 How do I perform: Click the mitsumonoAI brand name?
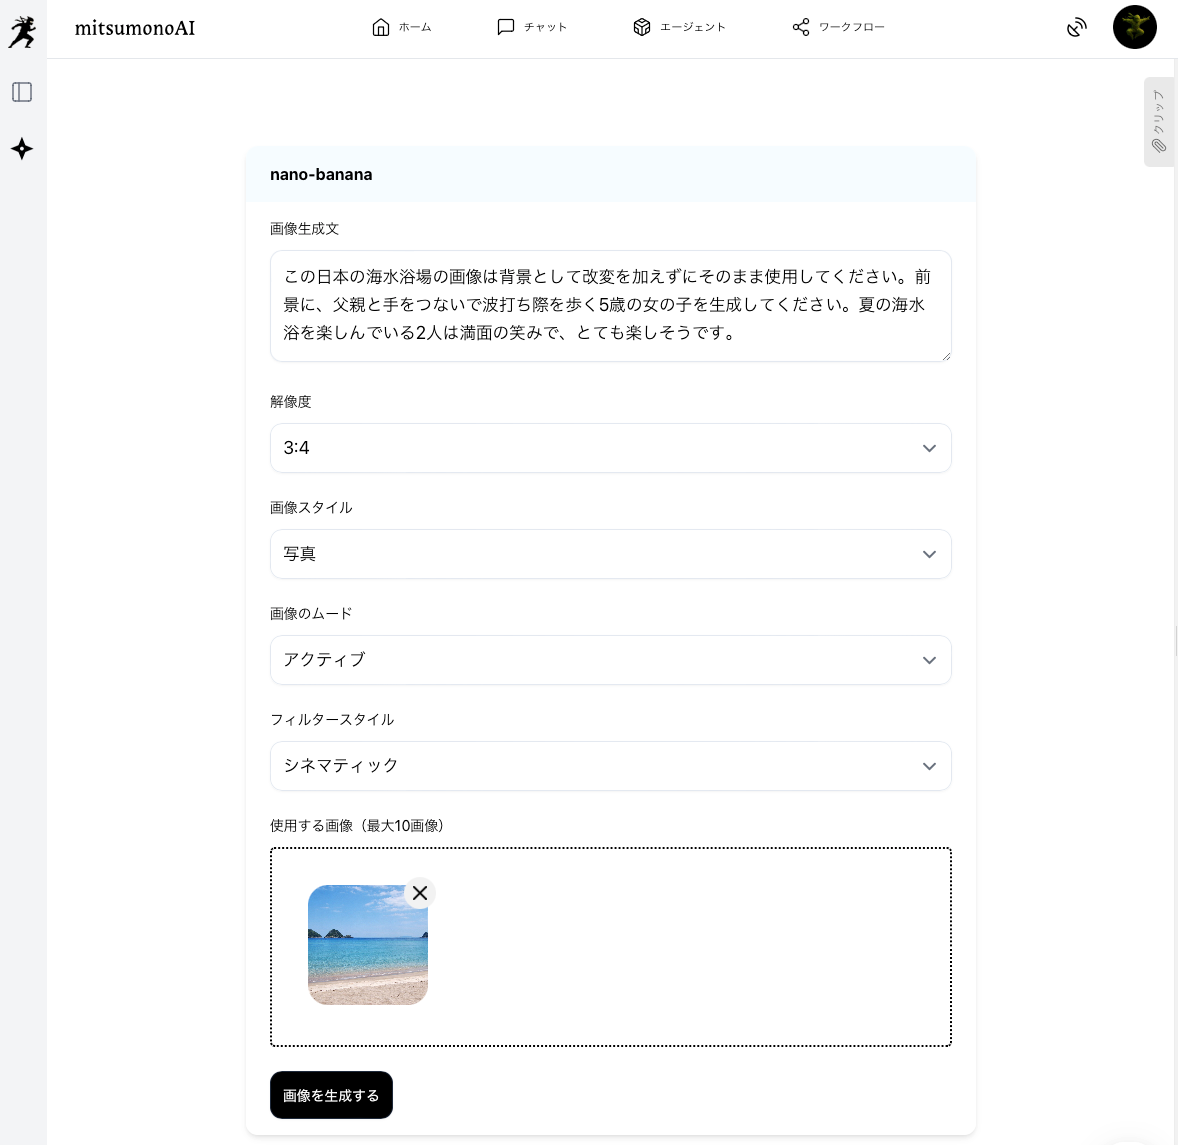click(x=135, y=28)
